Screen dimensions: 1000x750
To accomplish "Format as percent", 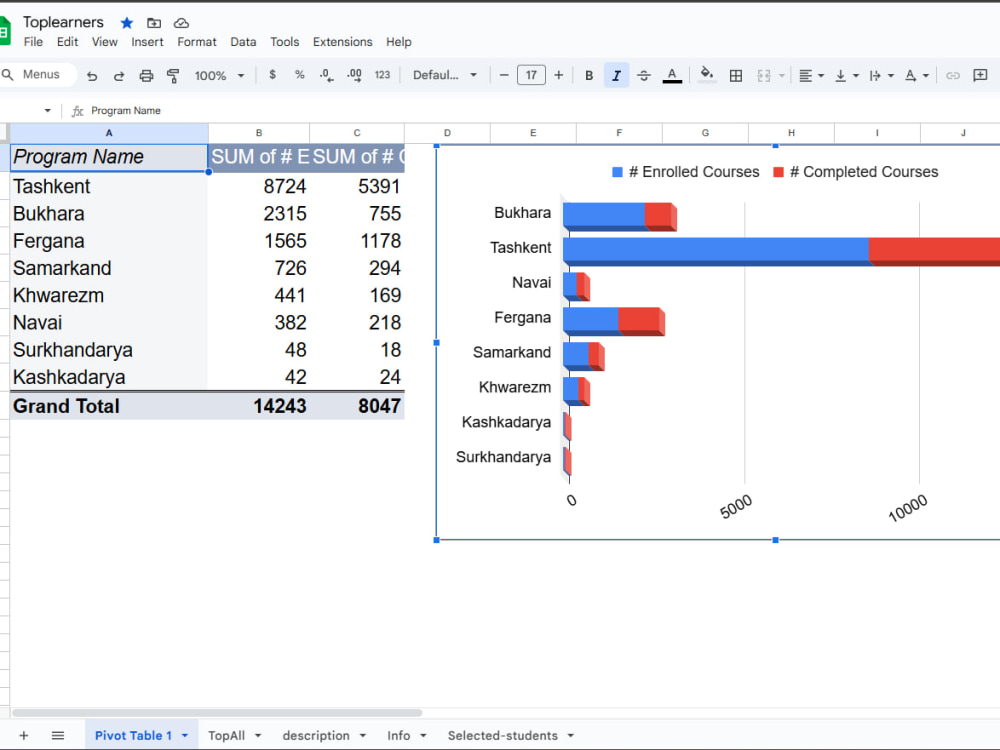I will (299, 75).
